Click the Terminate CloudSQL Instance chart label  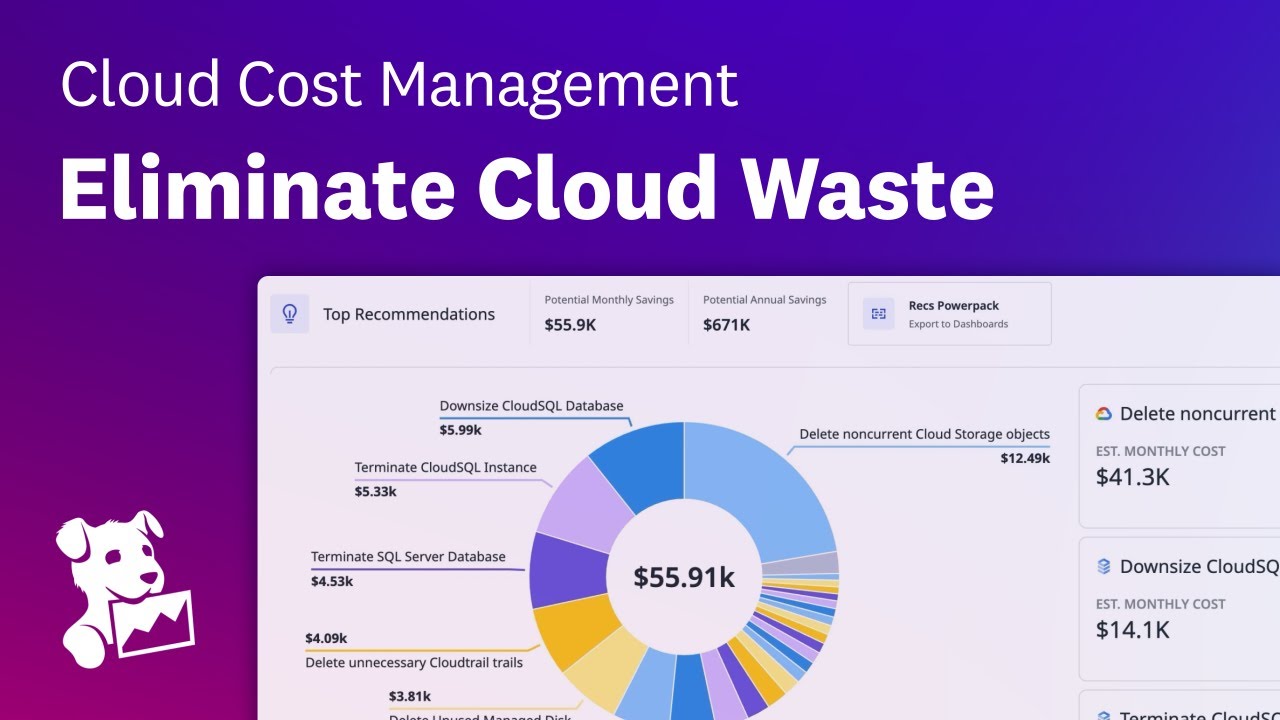pyautogui.click(x=445, y=467)
